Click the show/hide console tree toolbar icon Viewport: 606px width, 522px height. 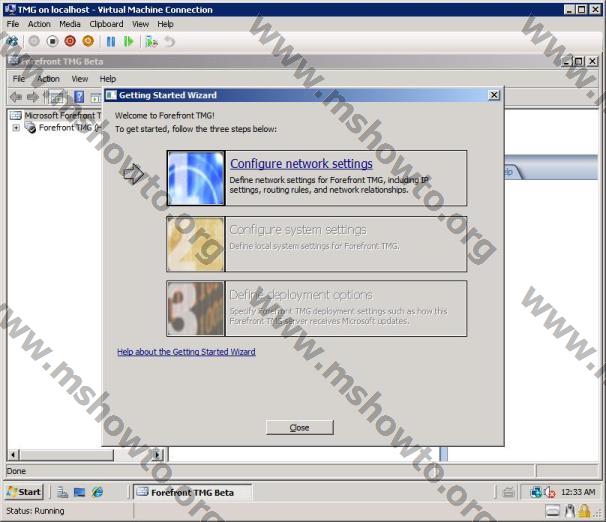pos(57,97)
